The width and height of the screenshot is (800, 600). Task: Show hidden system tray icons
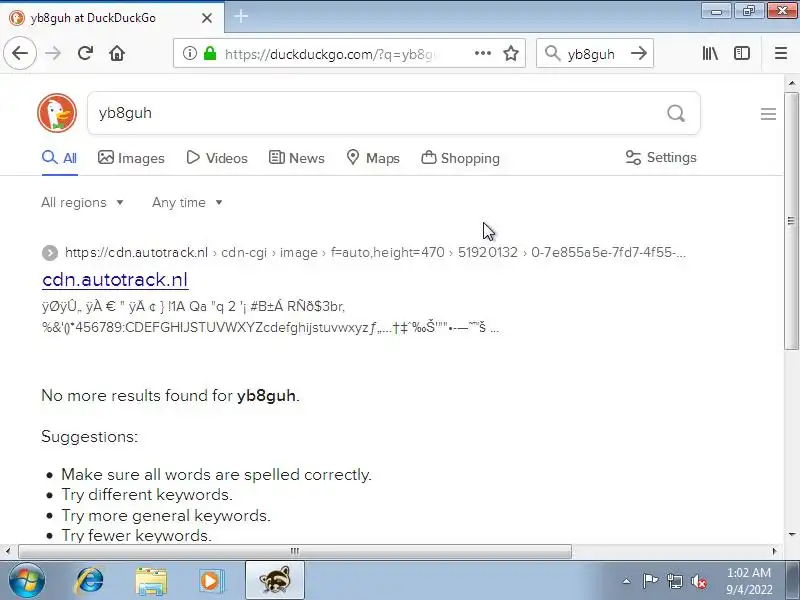[x=627, y=581]
